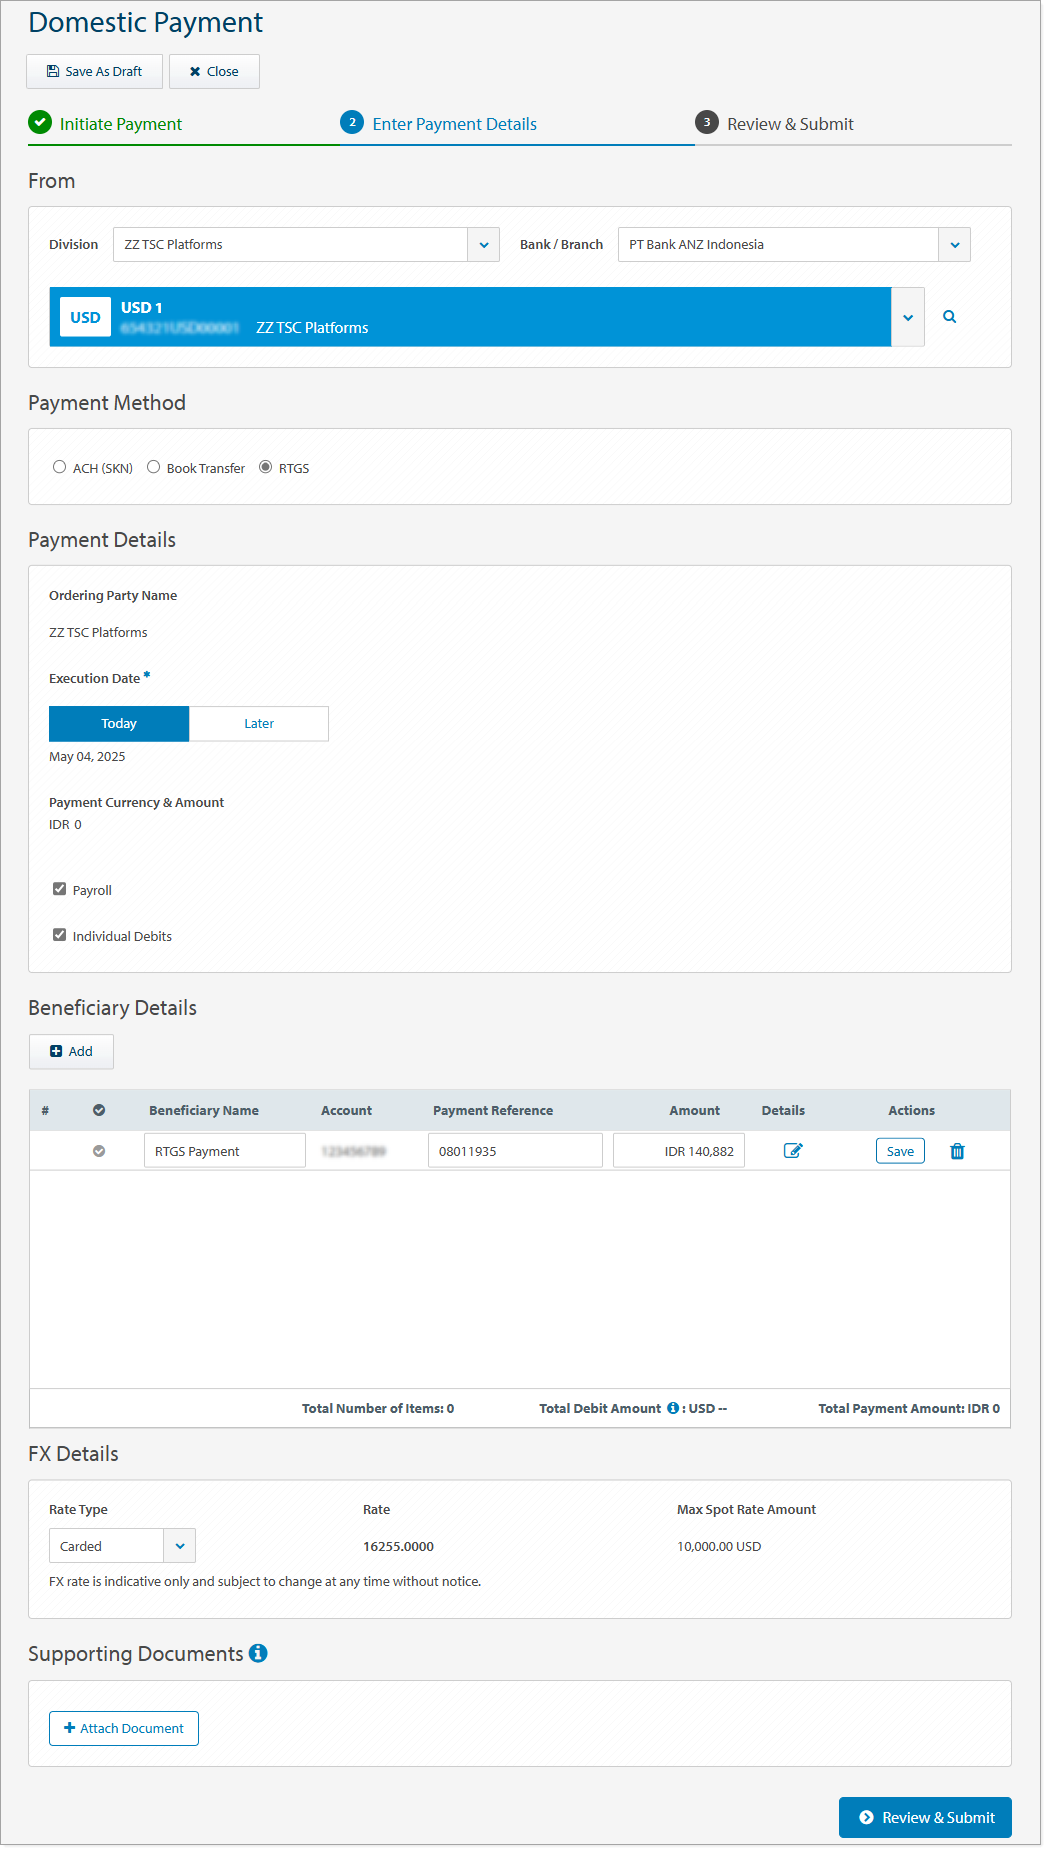Open beneficiary details edit icon

click(x=792, y=1151)
